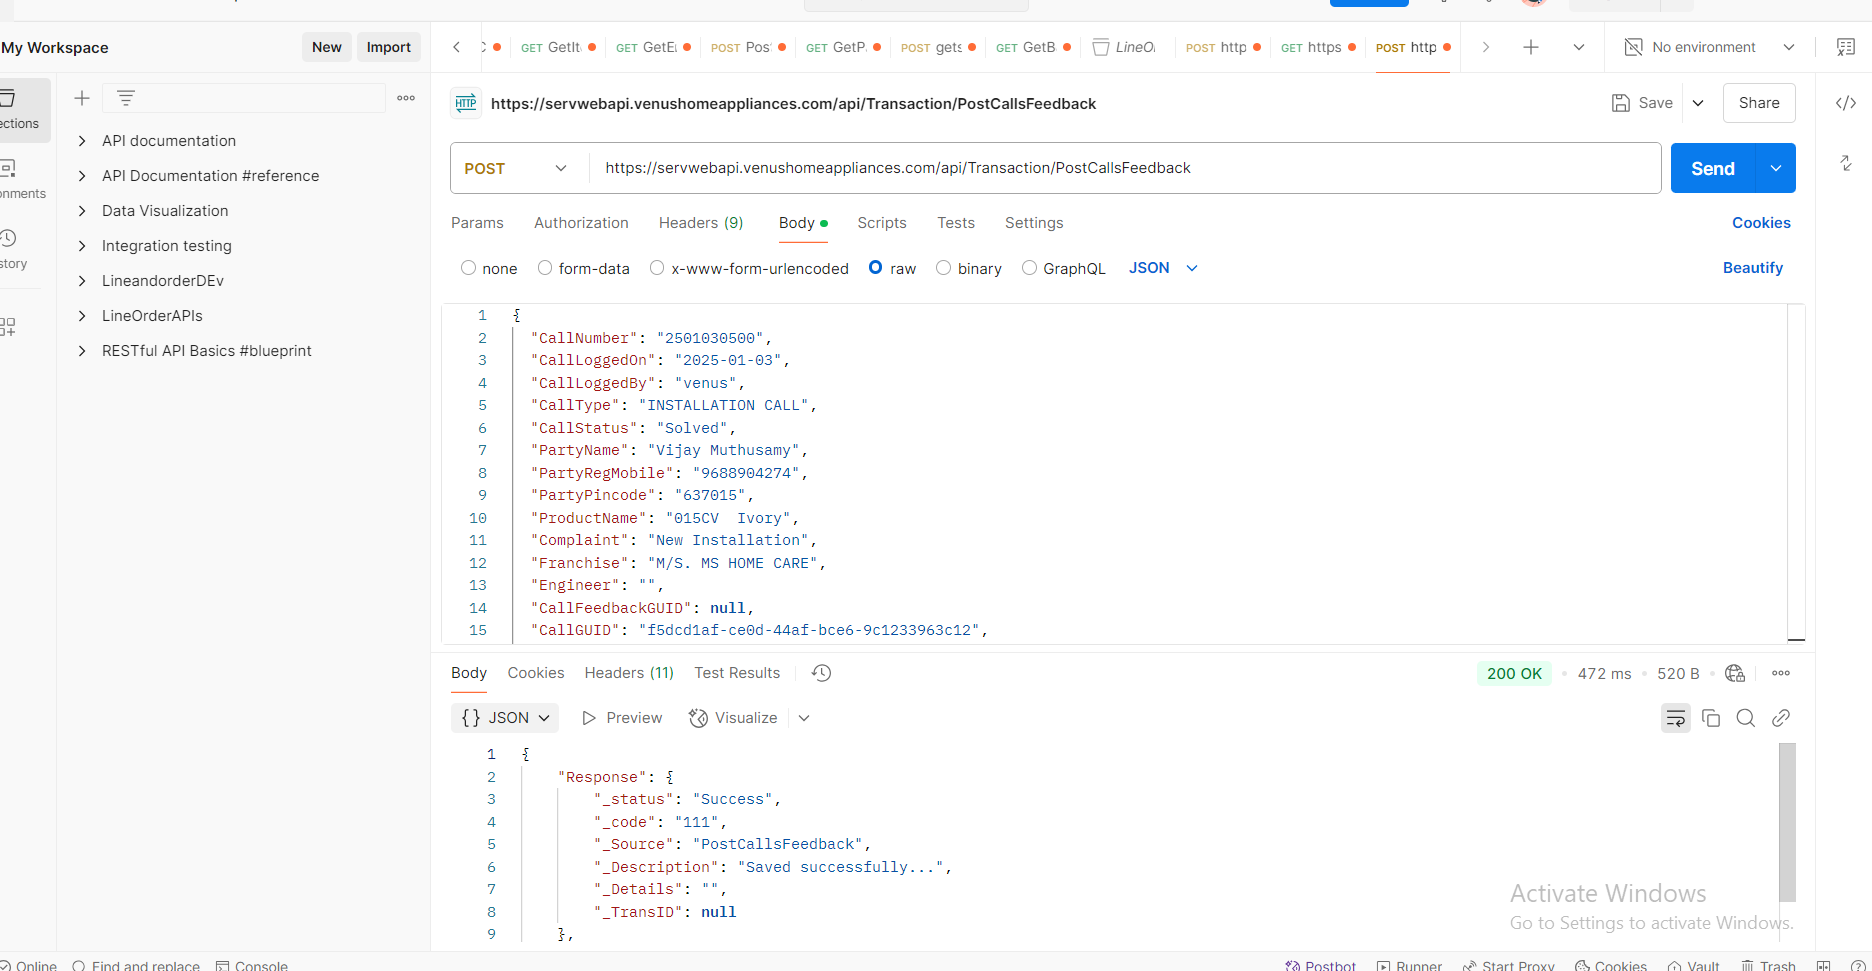Click the filter icon in collections sidebar
The width and height of the screenshot is (1872, 971).
(126, 98)
